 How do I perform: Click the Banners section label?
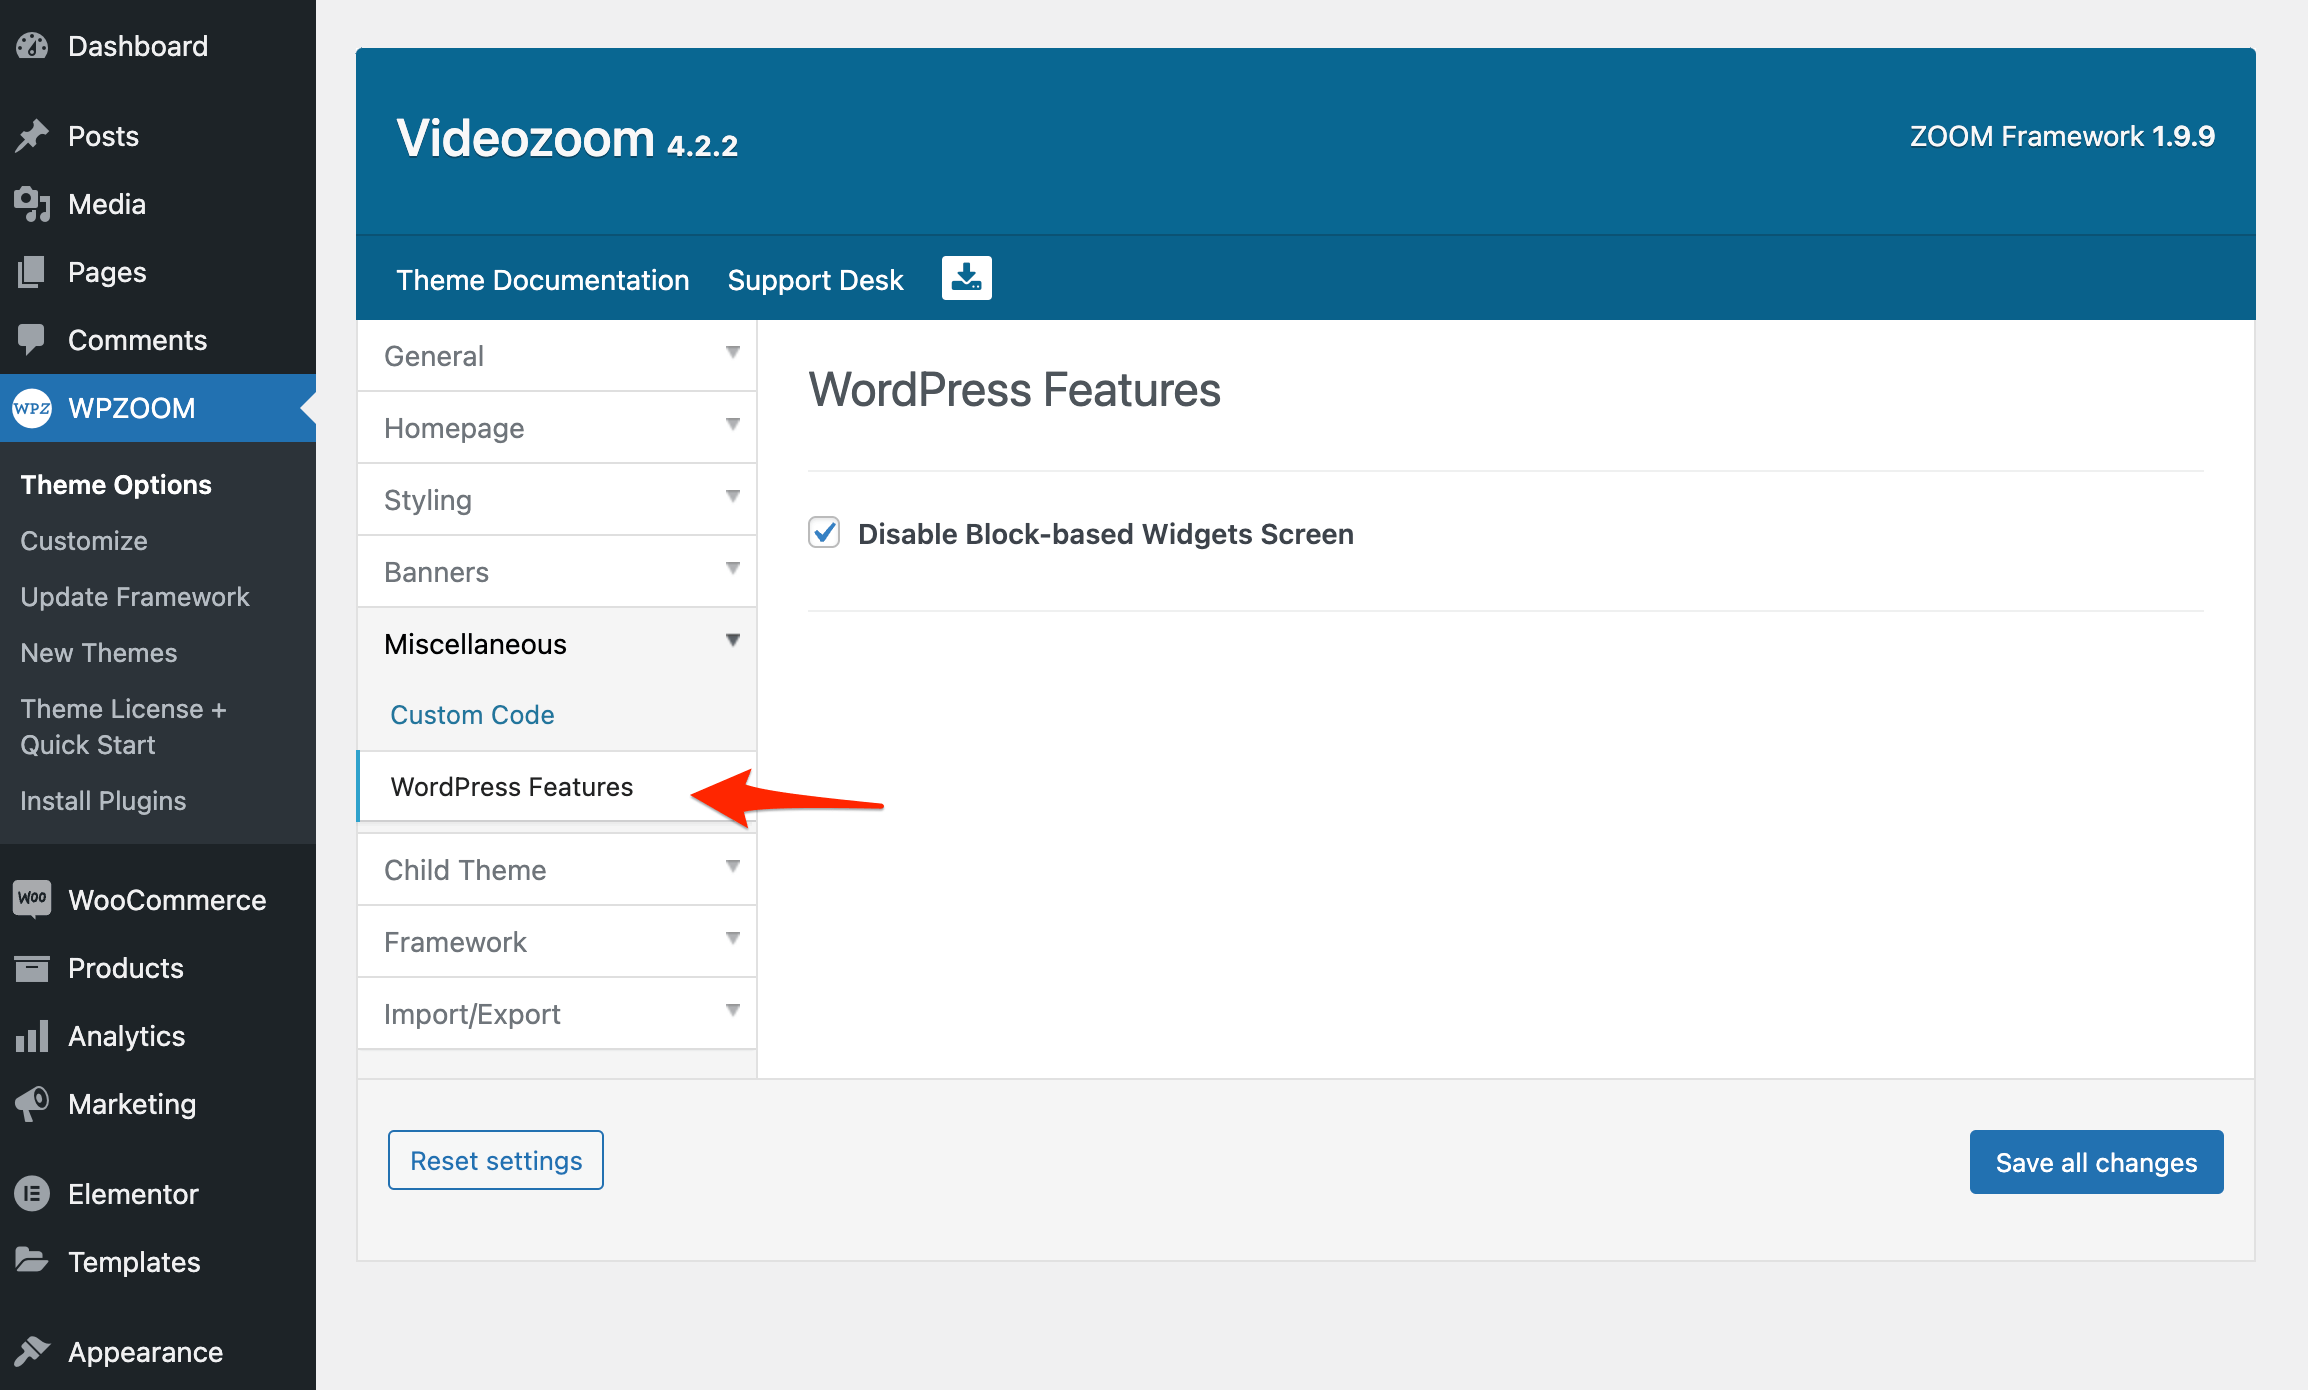436,572
